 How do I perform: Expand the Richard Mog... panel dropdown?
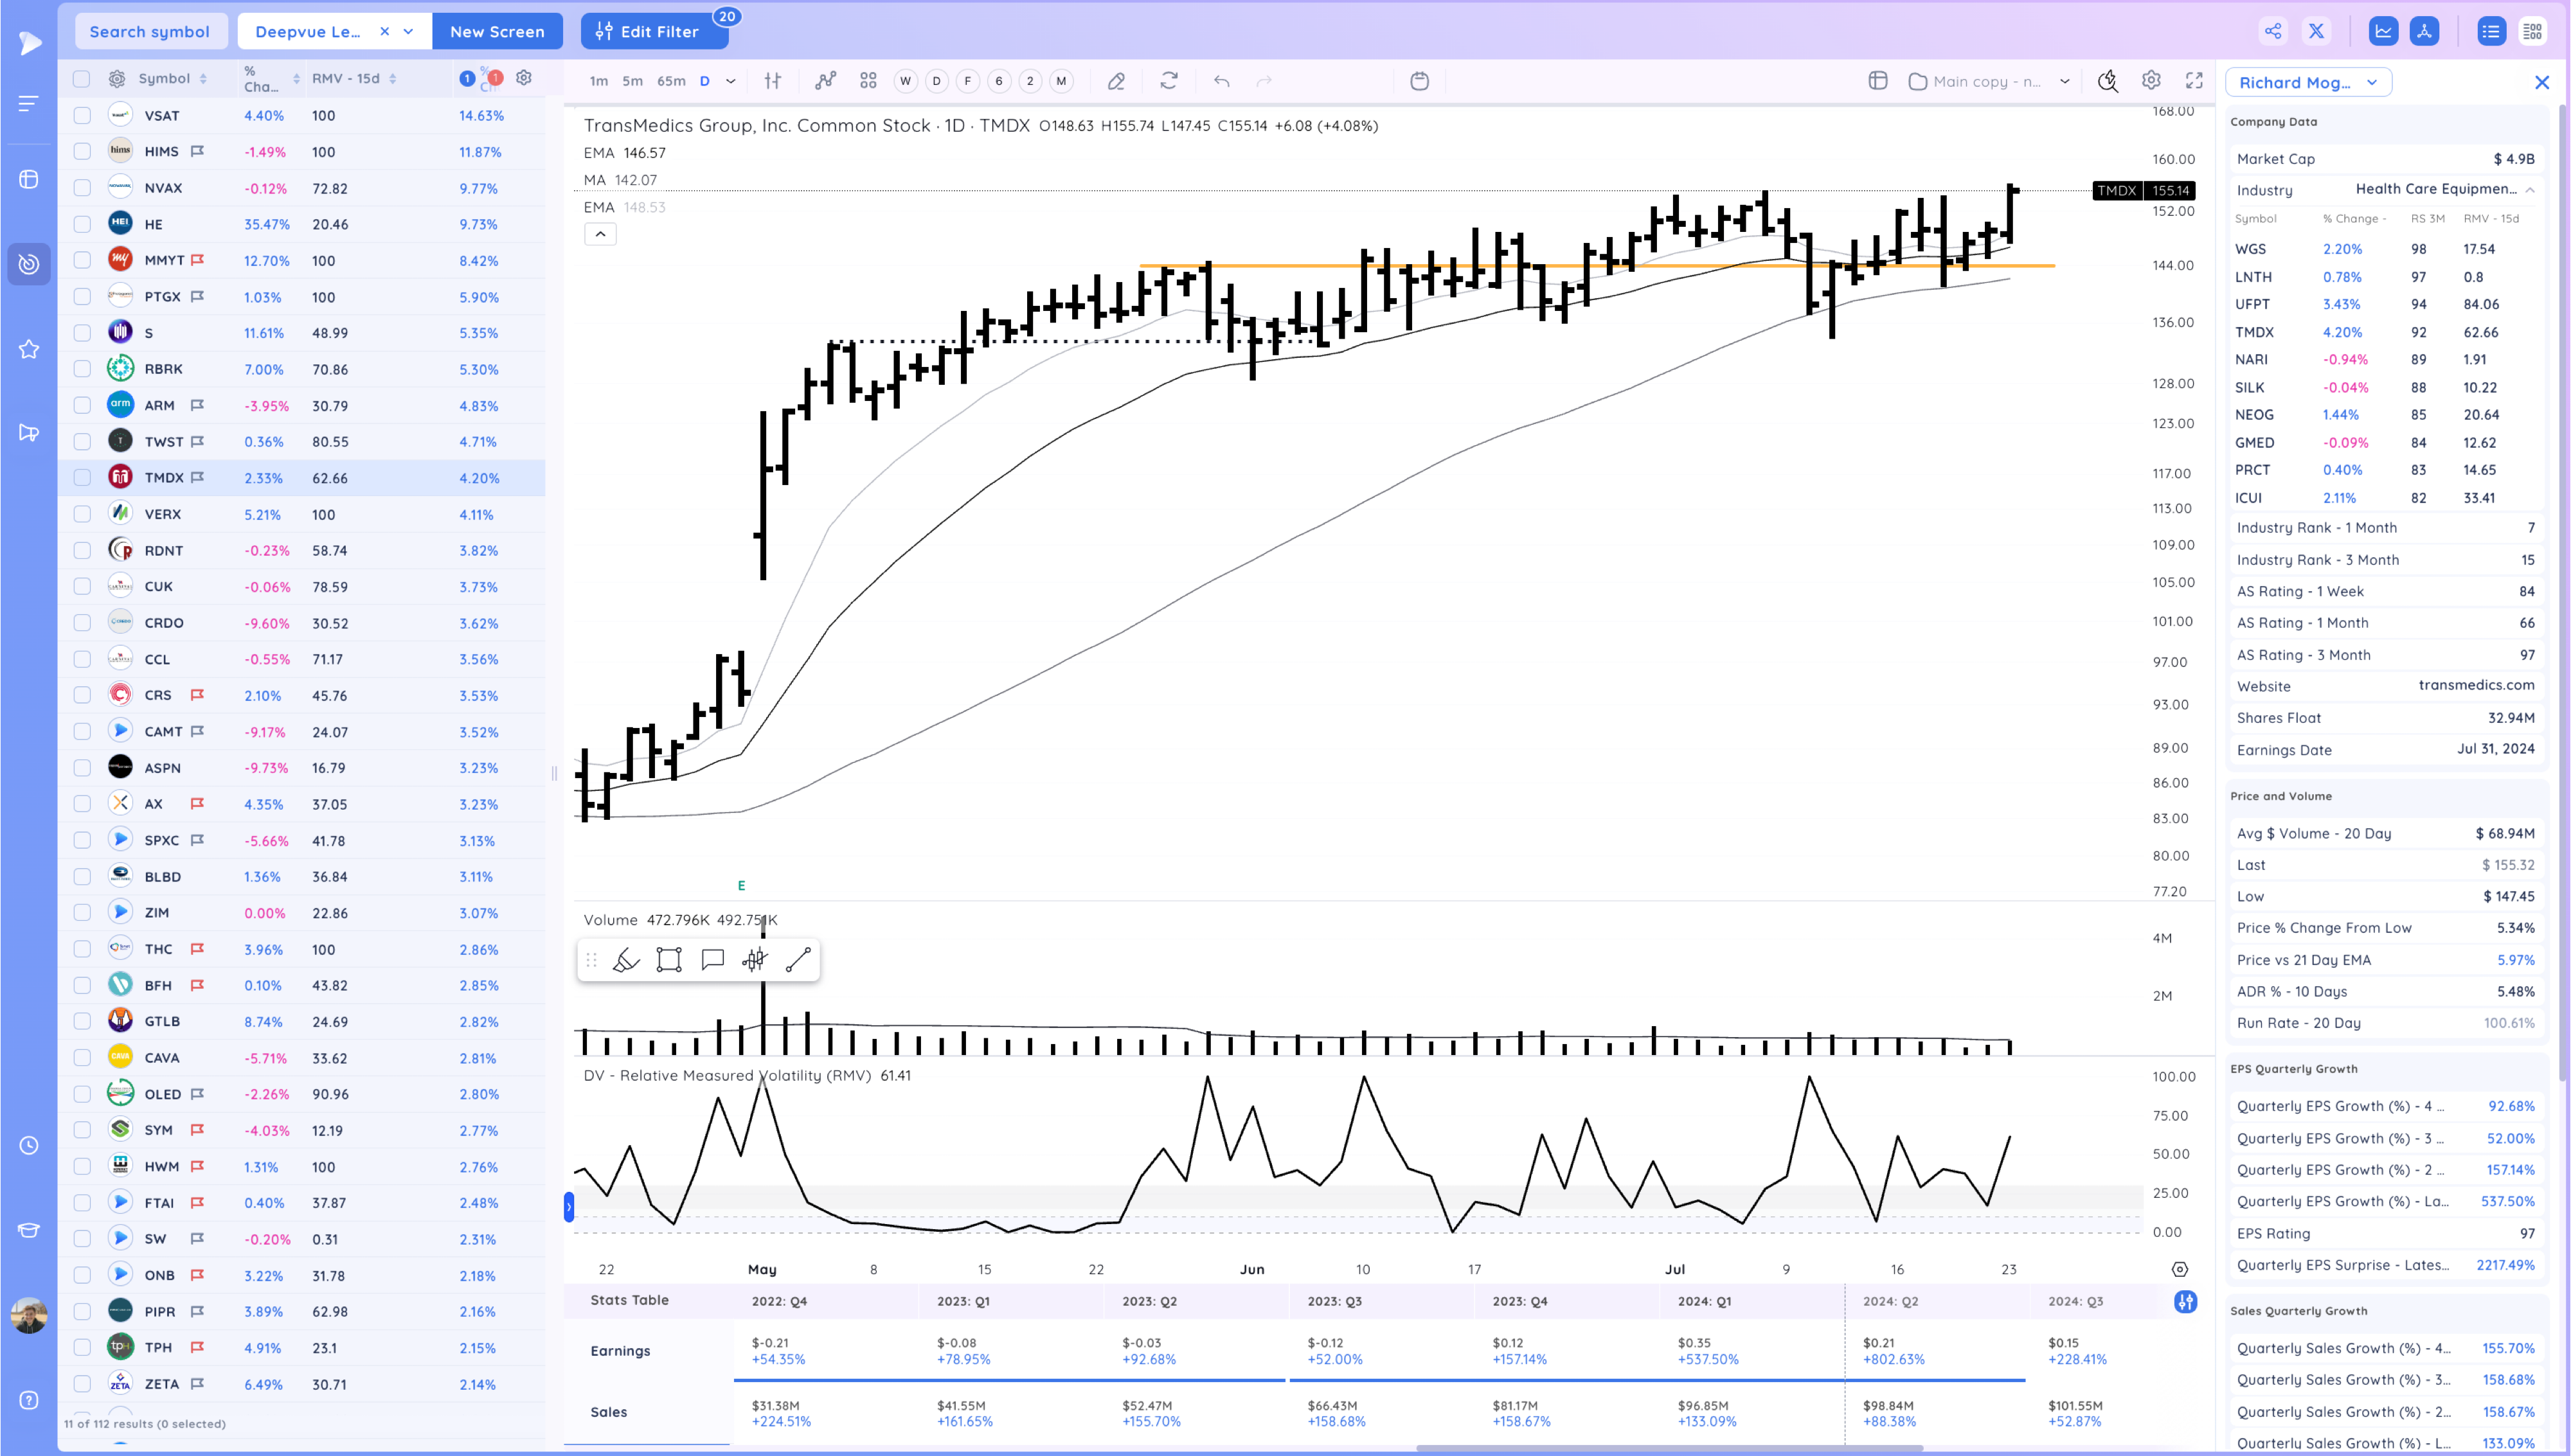[2371, 83]
